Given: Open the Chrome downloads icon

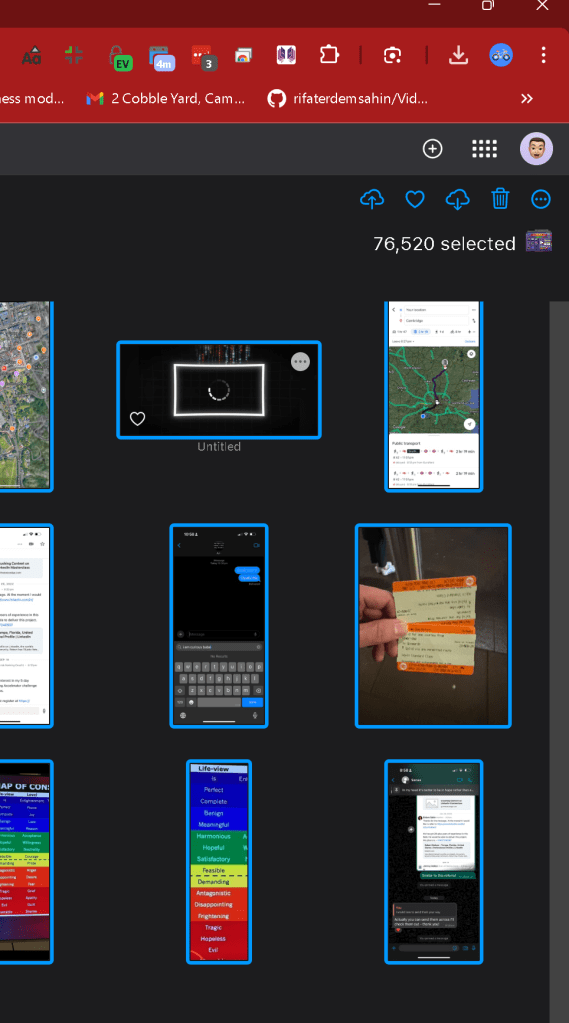Looking at the screenshot, I should [459, 55].
